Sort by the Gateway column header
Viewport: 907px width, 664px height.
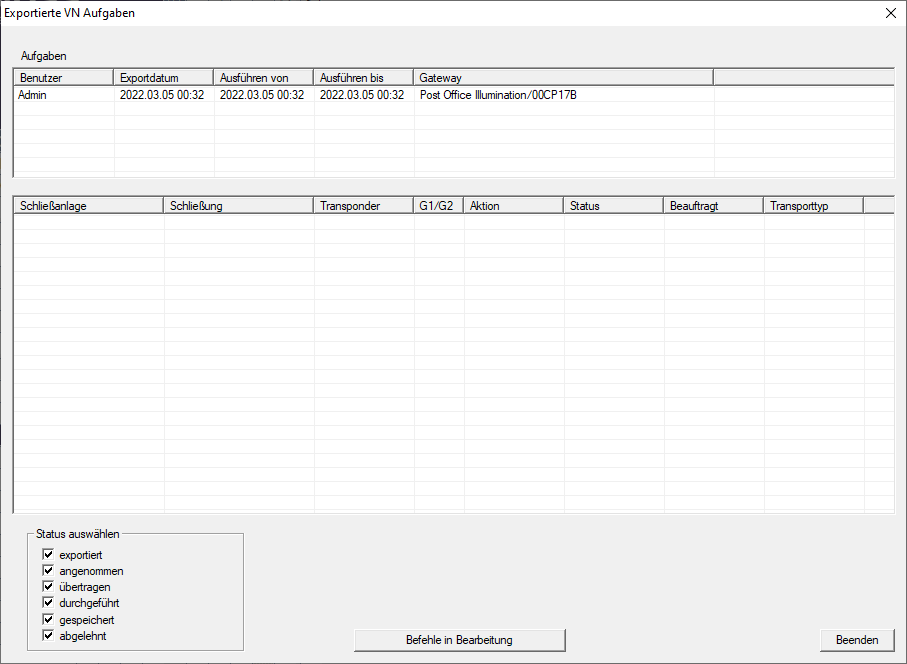click(x=563, y=77)
